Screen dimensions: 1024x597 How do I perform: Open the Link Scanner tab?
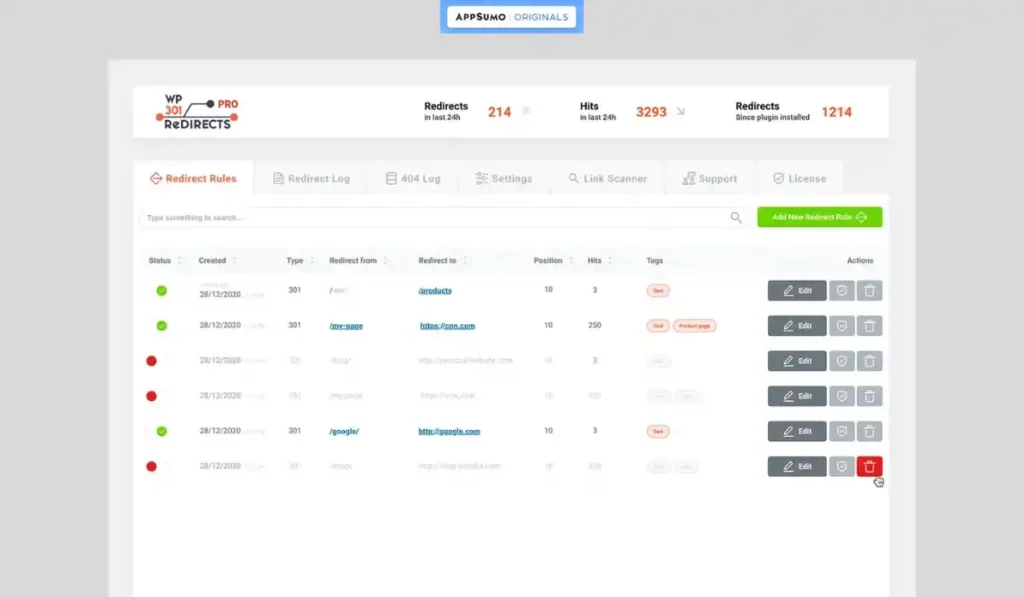click(607, 179)
